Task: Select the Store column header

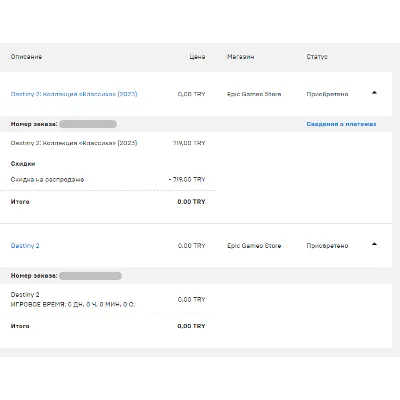Action: tap(241, 57)
